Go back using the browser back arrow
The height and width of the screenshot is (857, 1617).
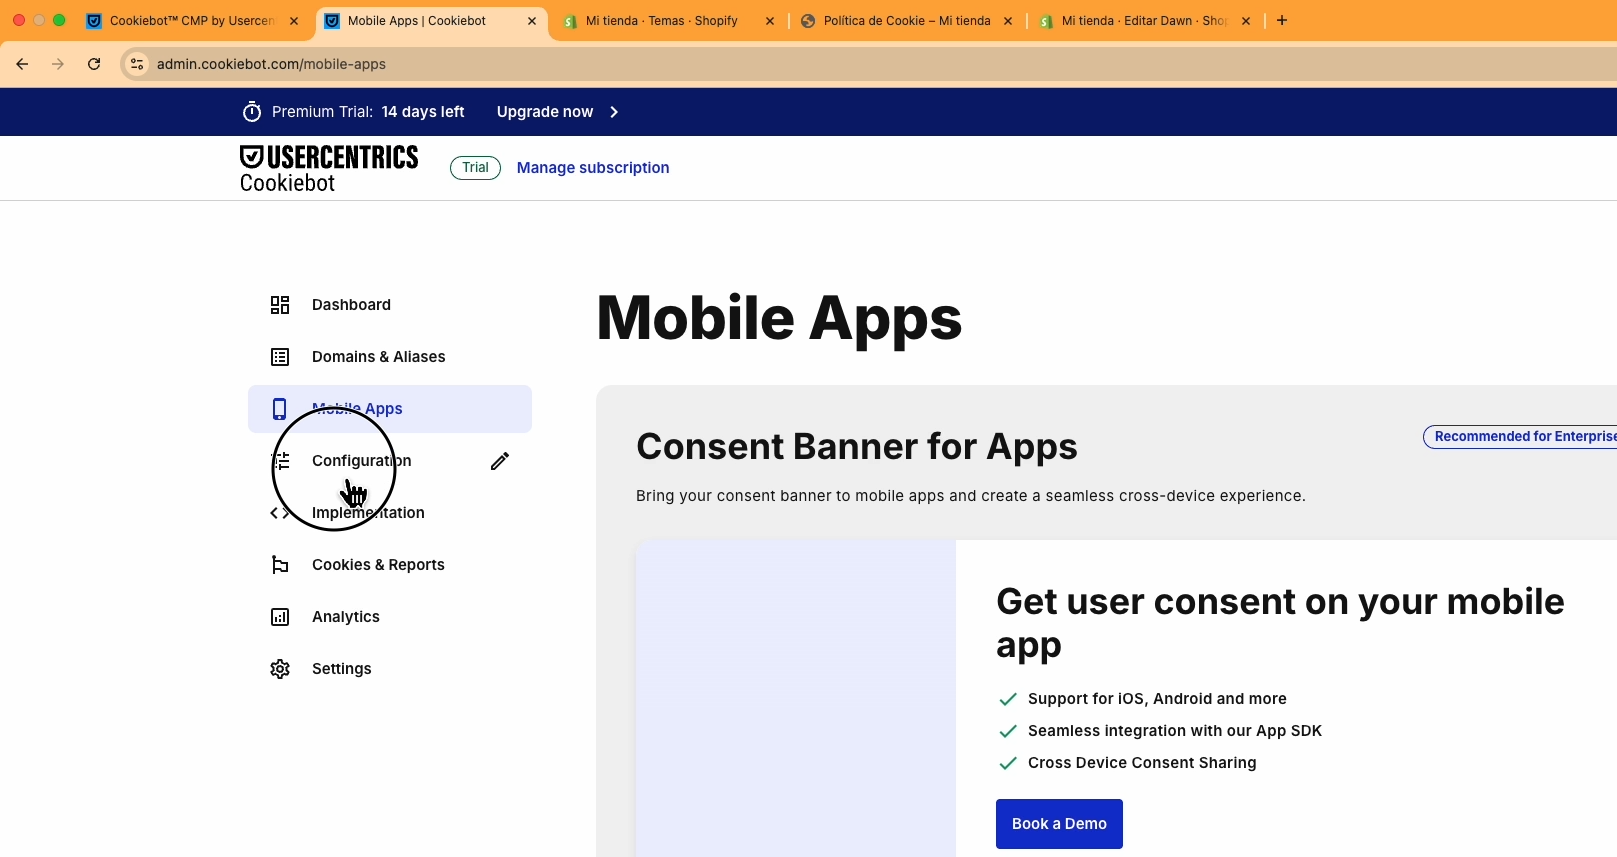pos(22,64)
